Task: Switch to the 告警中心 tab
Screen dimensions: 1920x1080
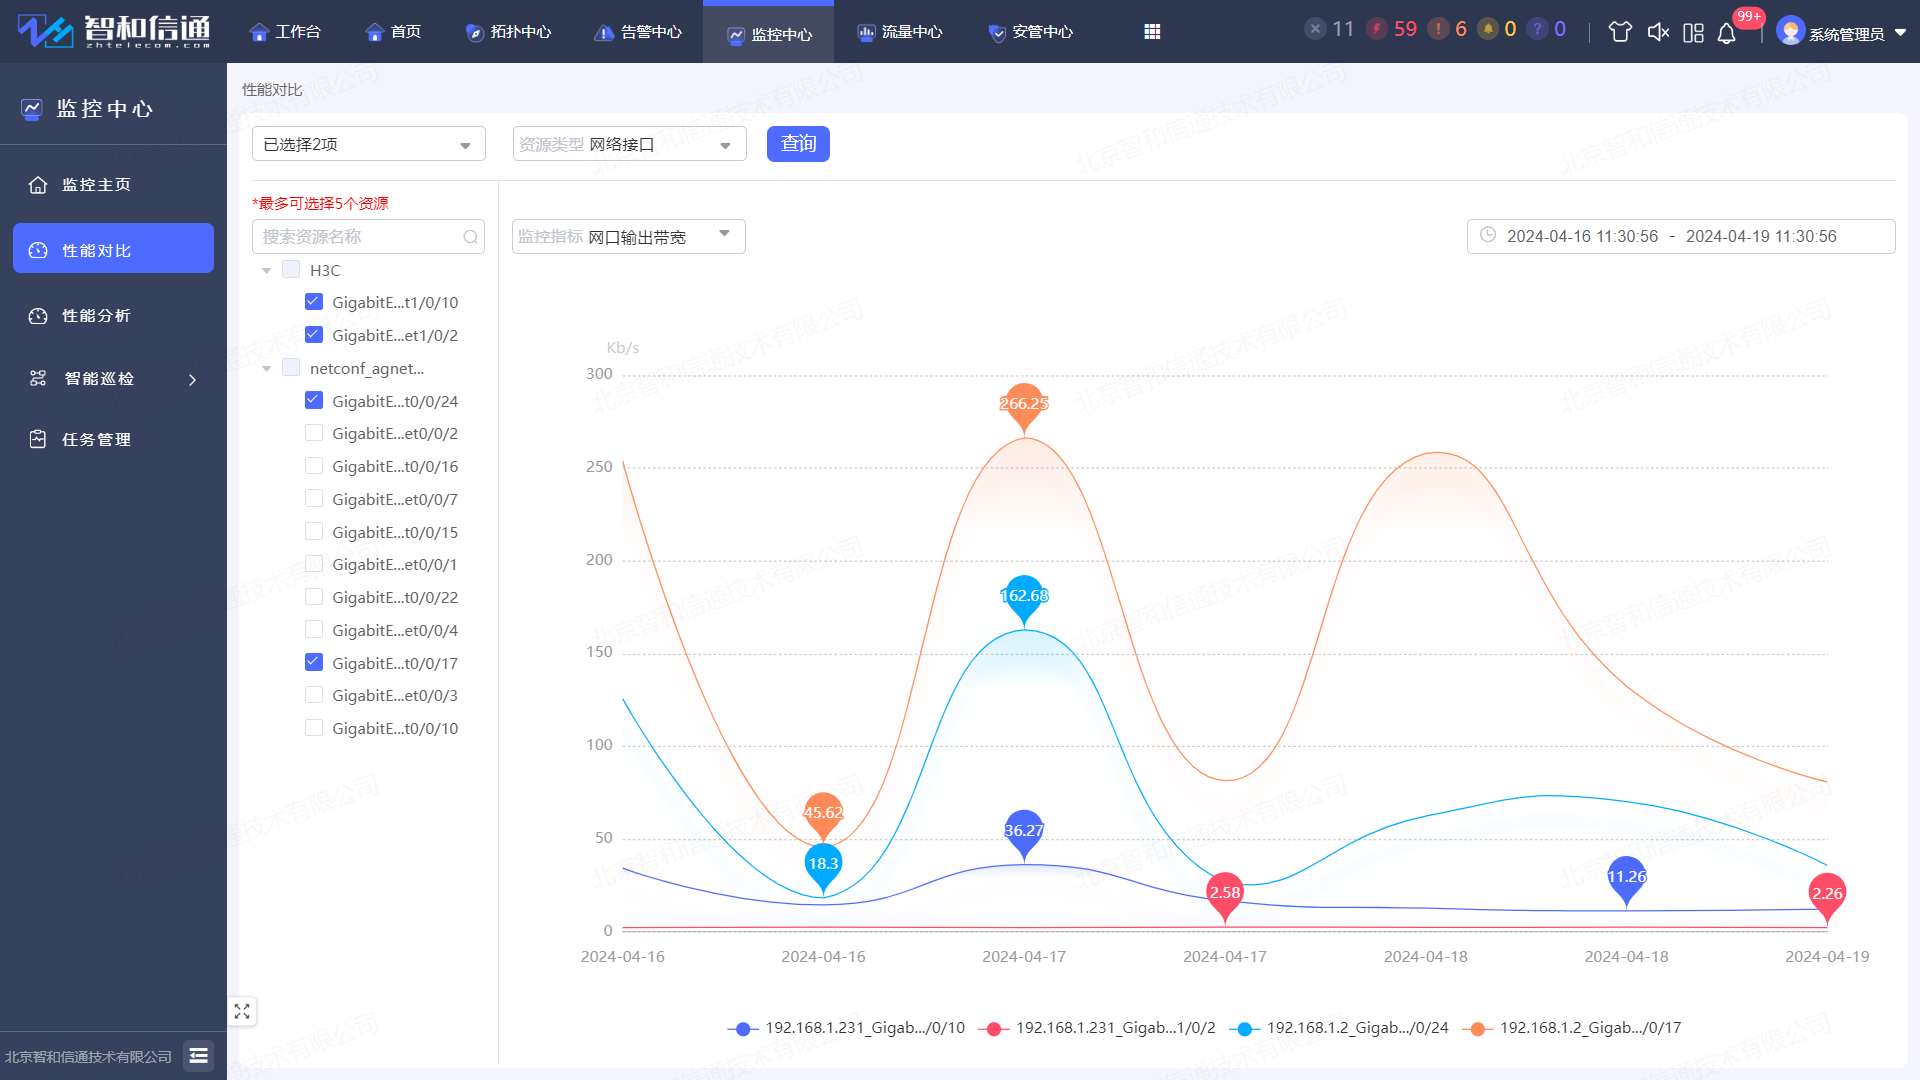Action: click(x=638, y=32)
